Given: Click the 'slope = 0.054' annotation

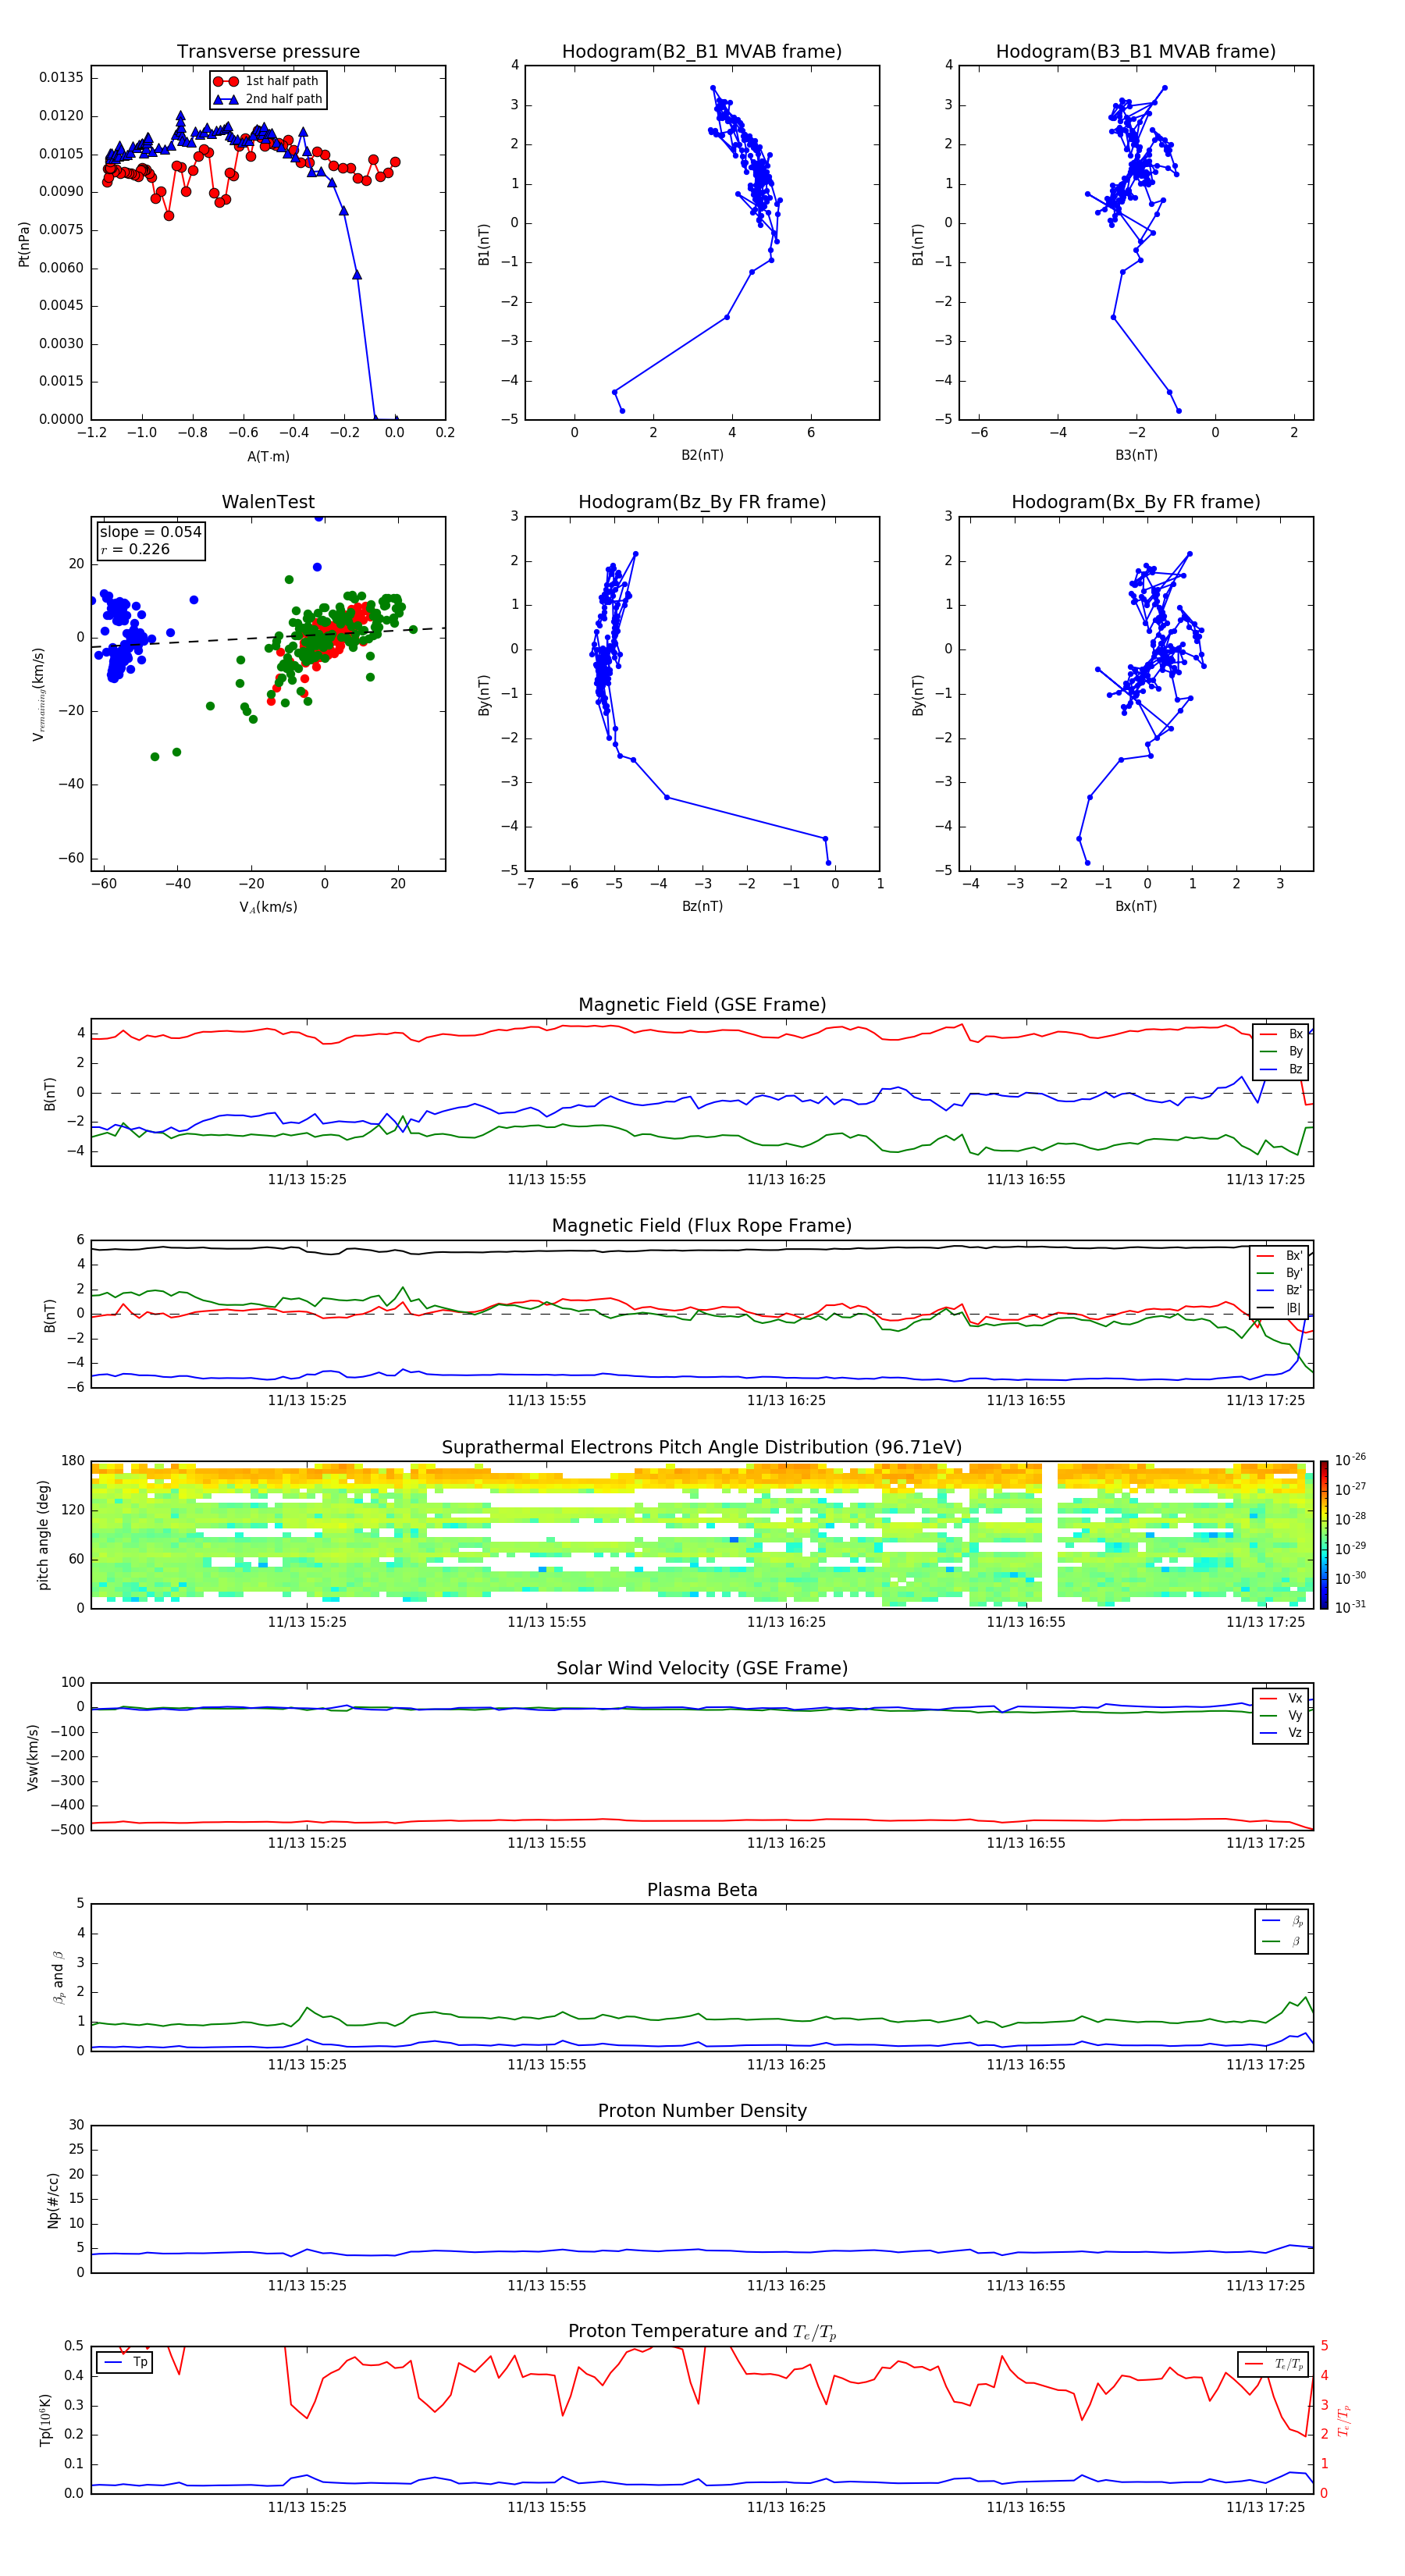Looking at the screenshot, I should pyautogui.click(x=151, y=532).
